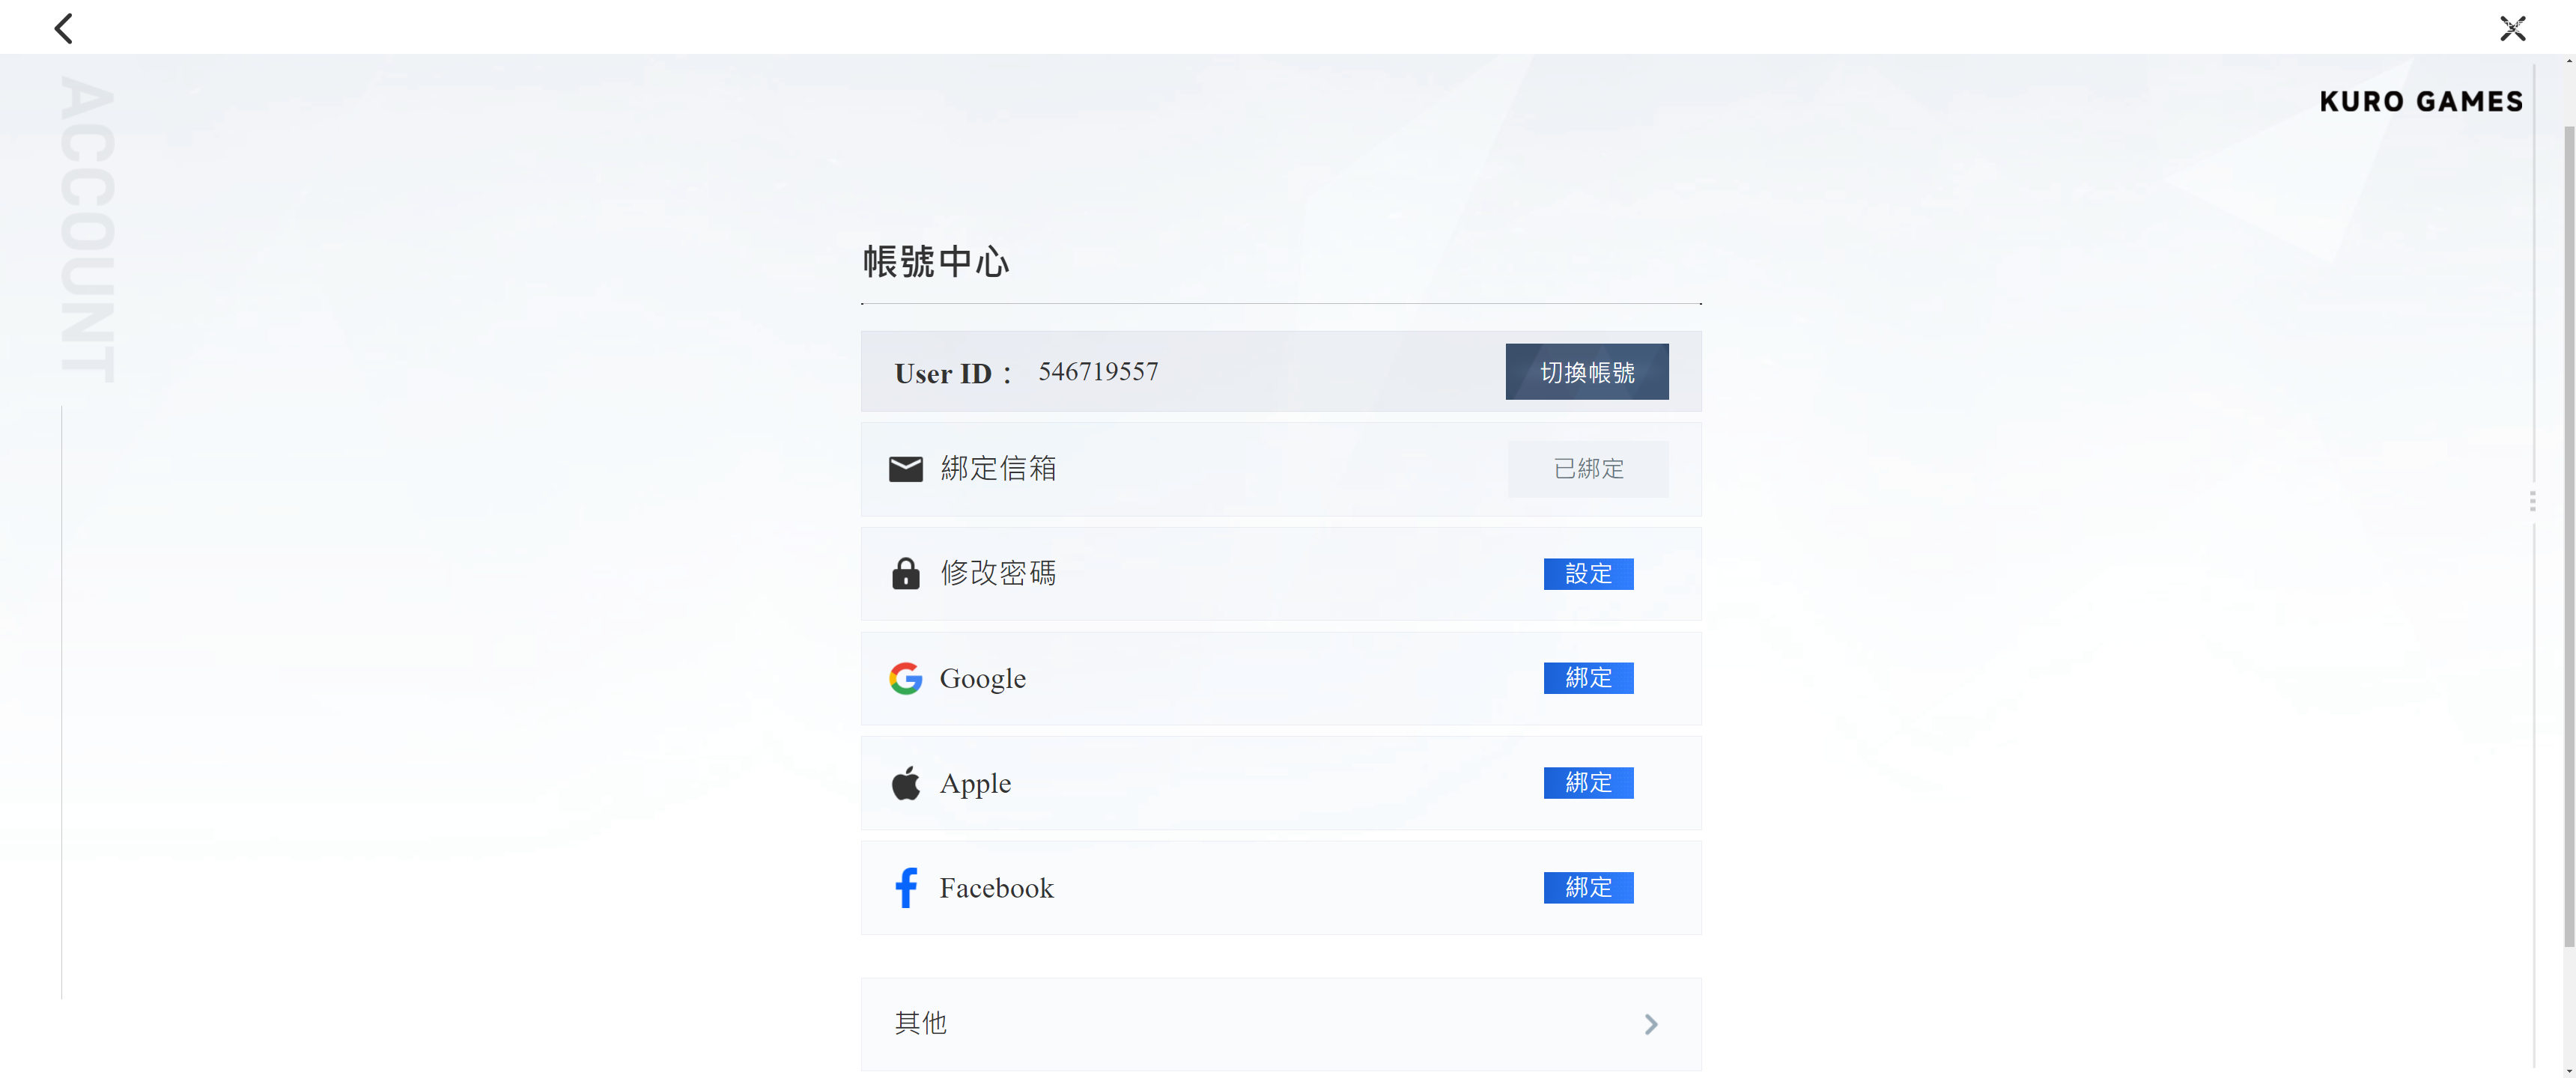Click the 修改密碼 row label

pyautogui.click(x=997, y=574)
